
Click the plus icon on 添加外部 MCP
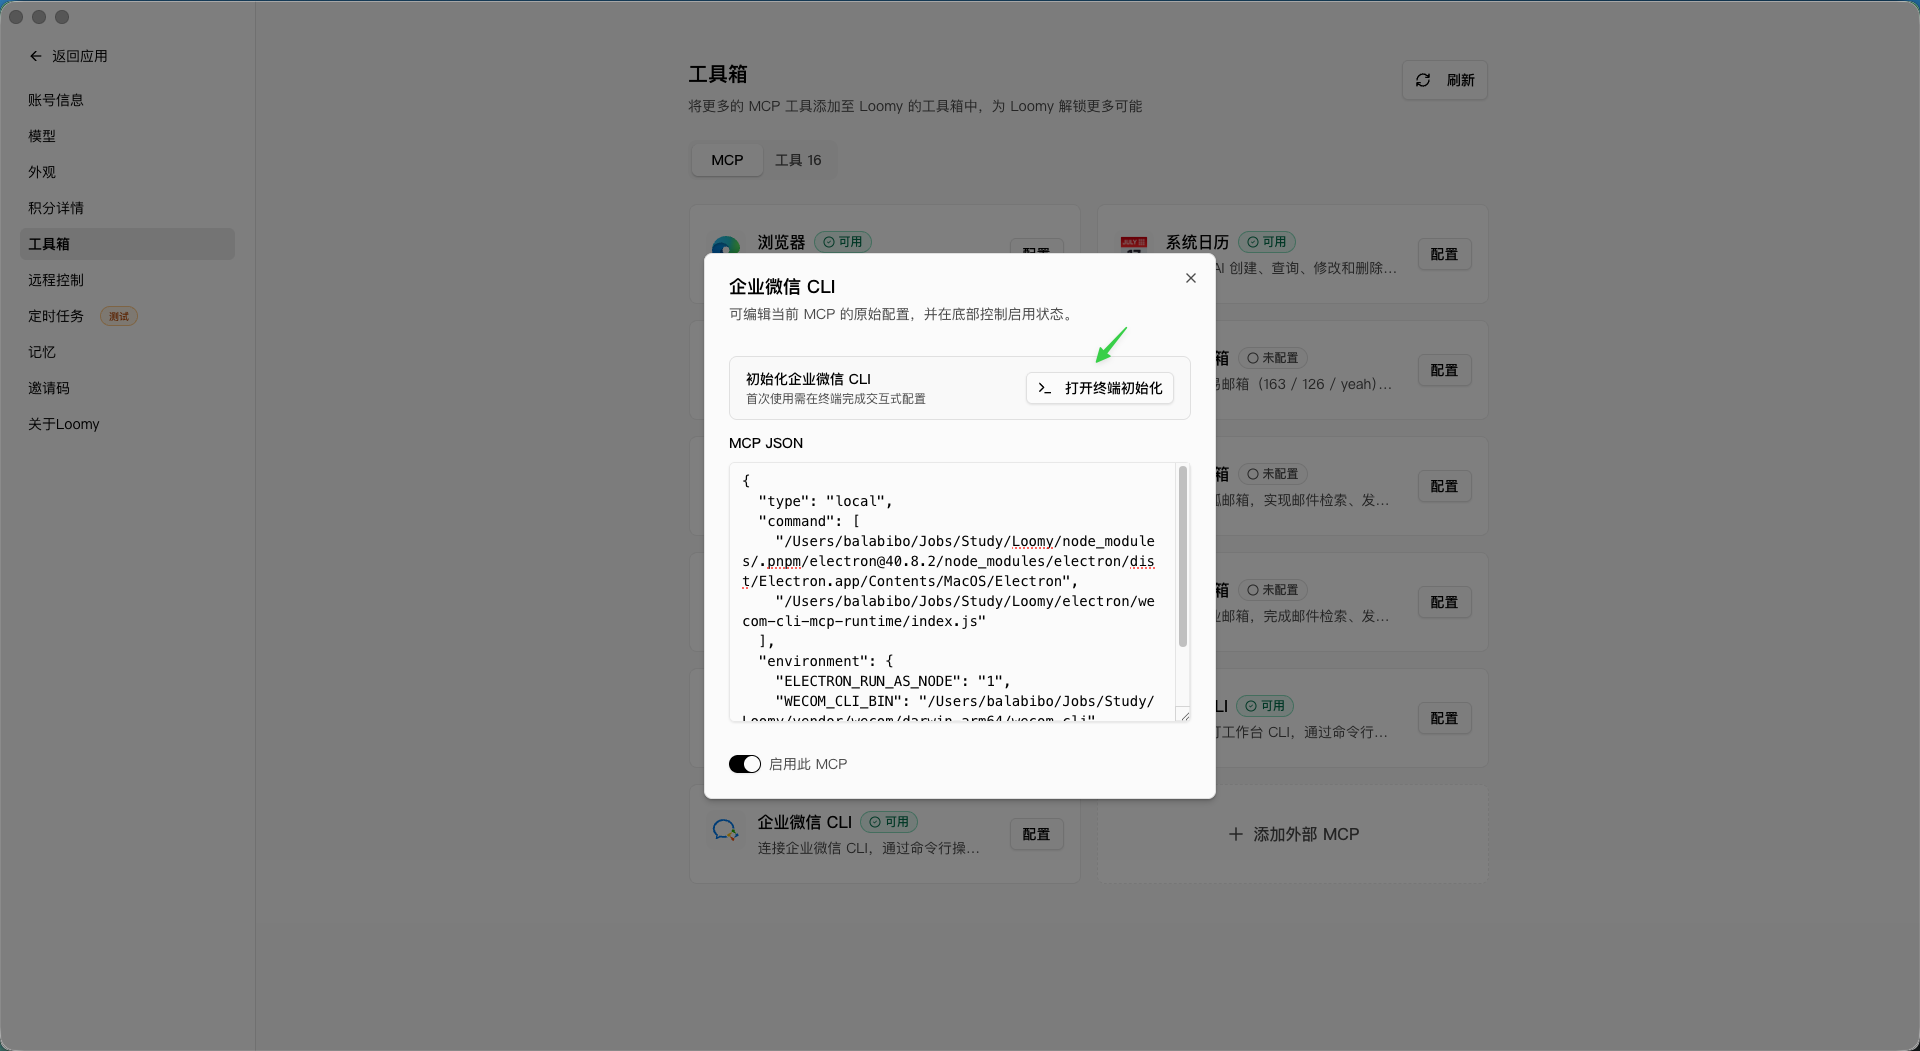tap(1236, 834)
